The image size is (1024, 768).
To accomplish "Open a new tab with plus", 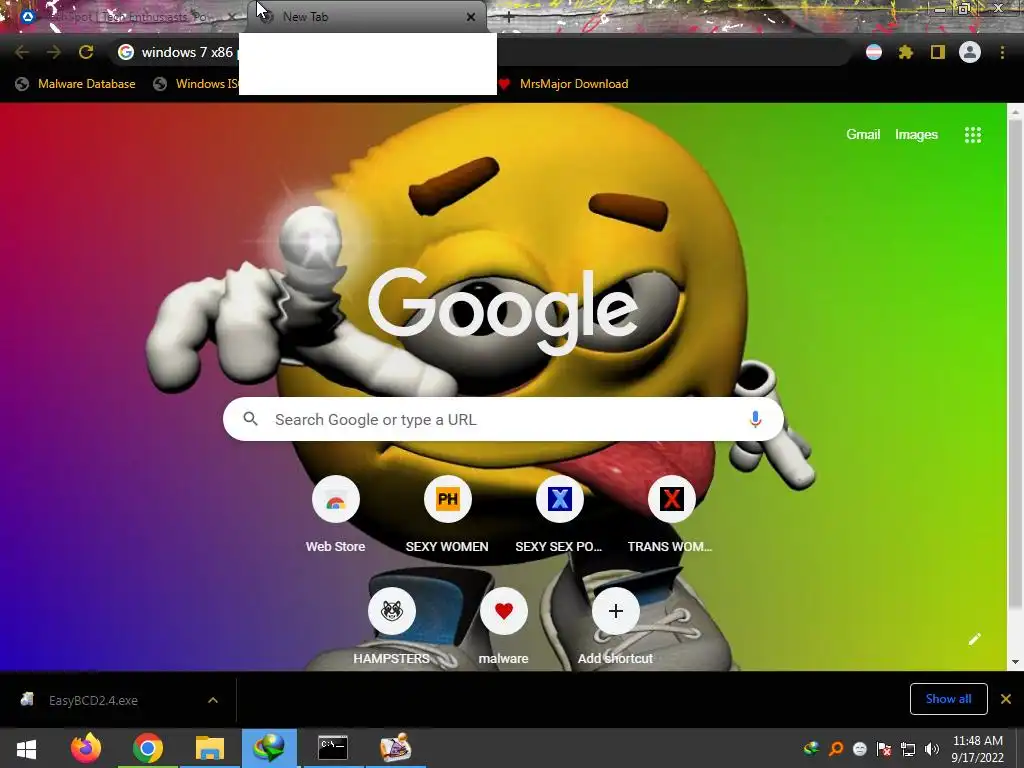I will pos(509,18).
